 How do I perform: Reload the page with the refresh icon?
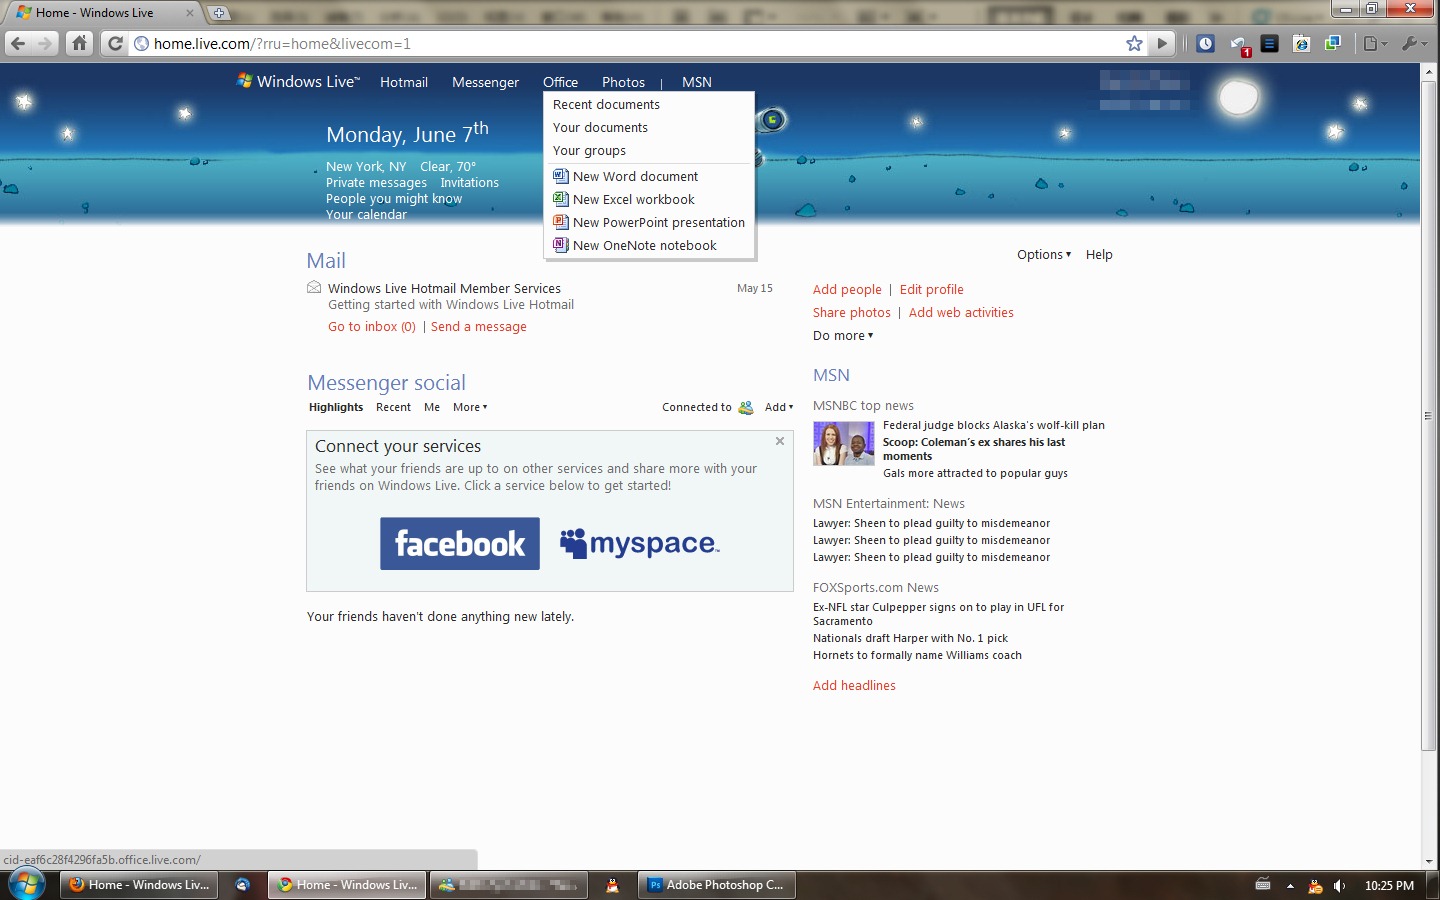pos(115,43)
